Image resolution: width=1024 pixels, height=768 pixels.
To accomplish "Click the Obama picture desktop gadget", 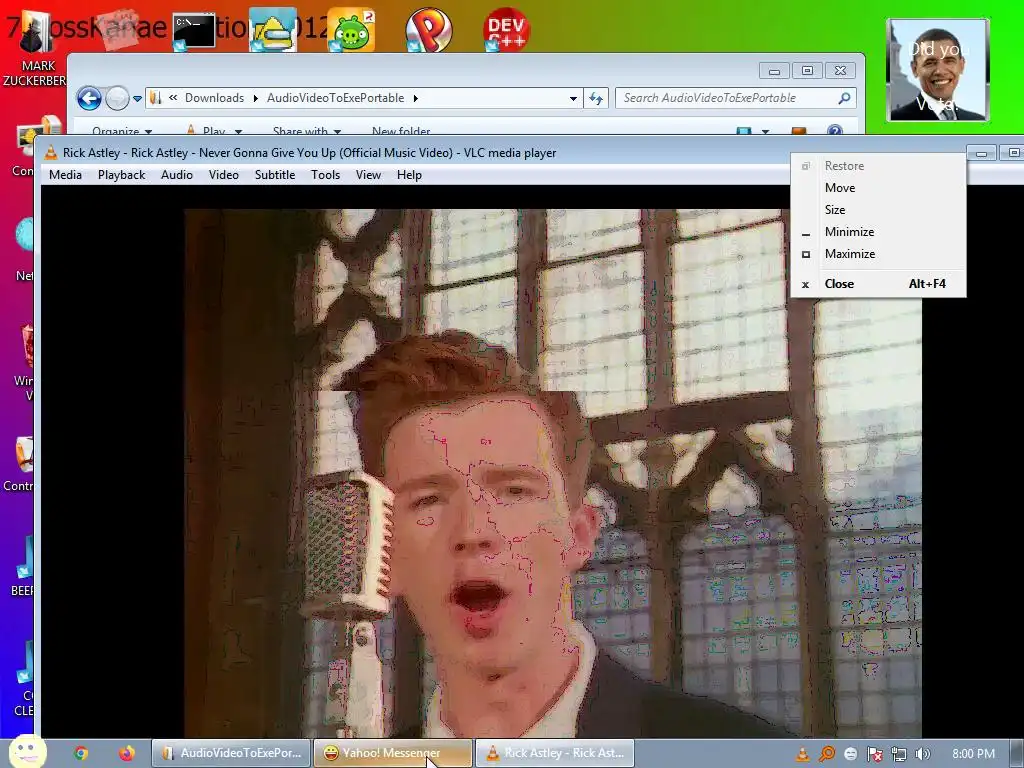I will [938, 70].
